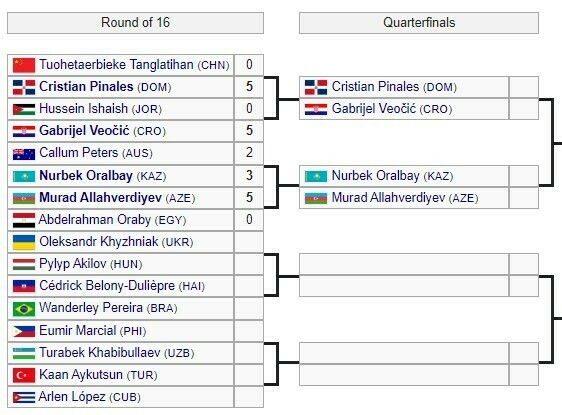Click the China flag icon
This screenshot has width=562, height=415.
point(24,65)
